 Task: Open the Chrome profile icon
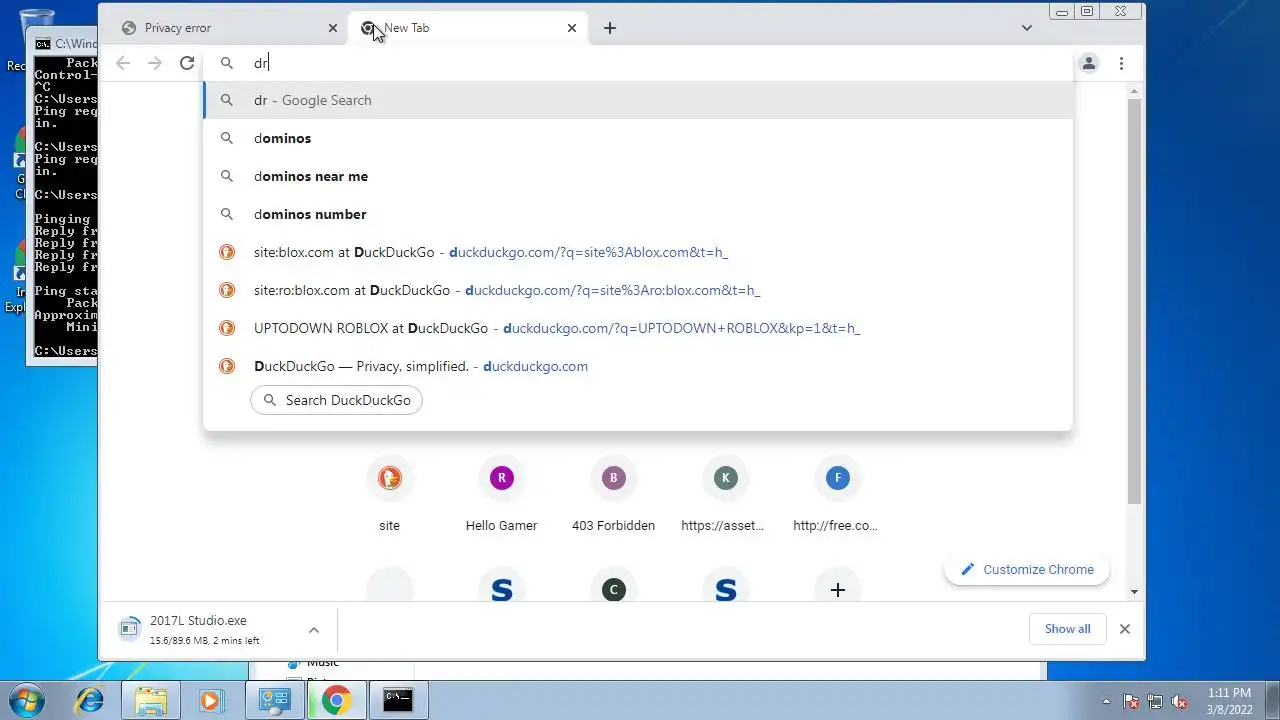[1089, 63]
